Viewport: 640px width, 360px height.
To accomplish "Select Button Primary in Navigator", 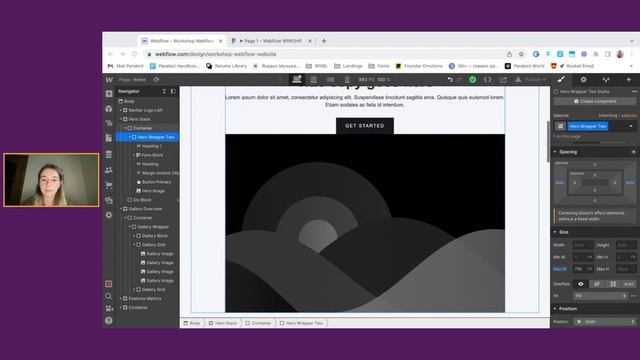I will click(156, 182).
